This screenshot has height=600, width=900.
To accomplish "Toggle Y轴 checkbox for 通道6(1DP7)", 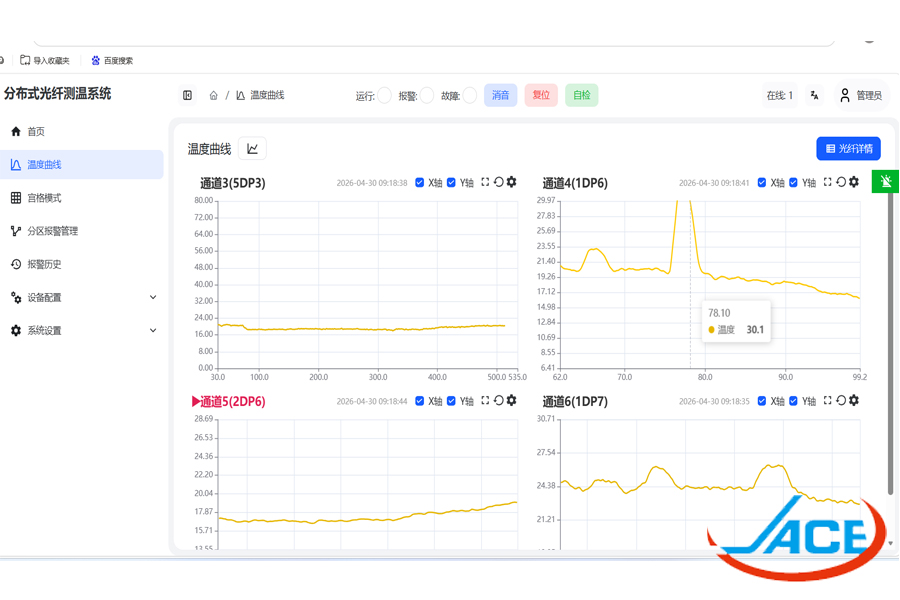I will point(793,401).
